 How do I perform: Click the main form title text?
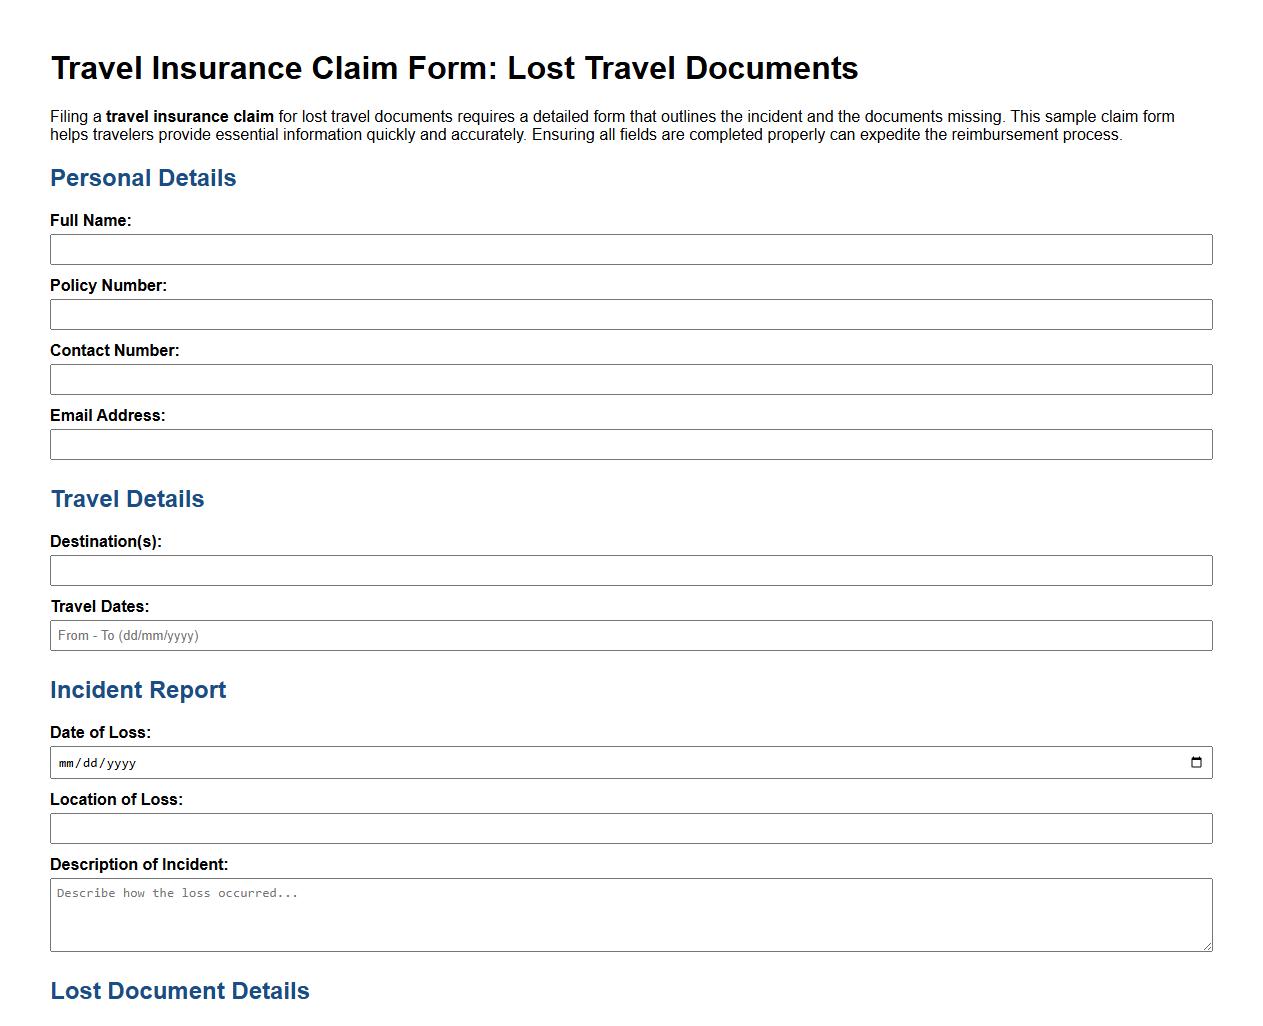tap(454, 68)
